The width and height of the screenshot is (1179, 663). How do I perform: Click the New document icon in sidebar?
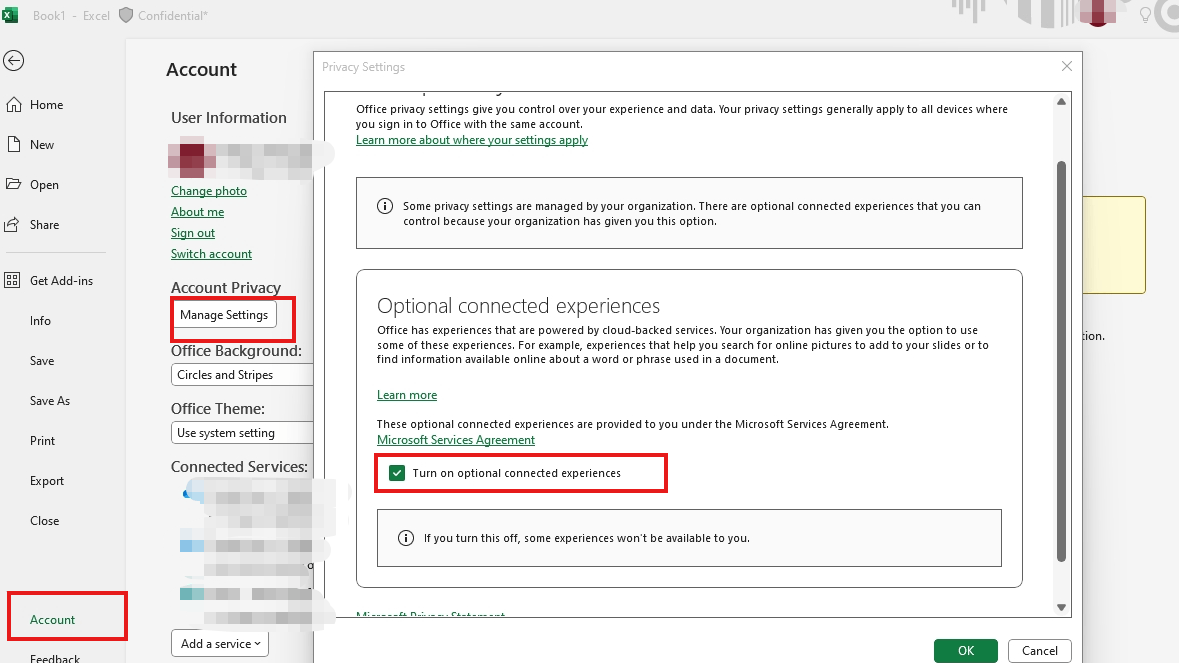tap(14, 144)
